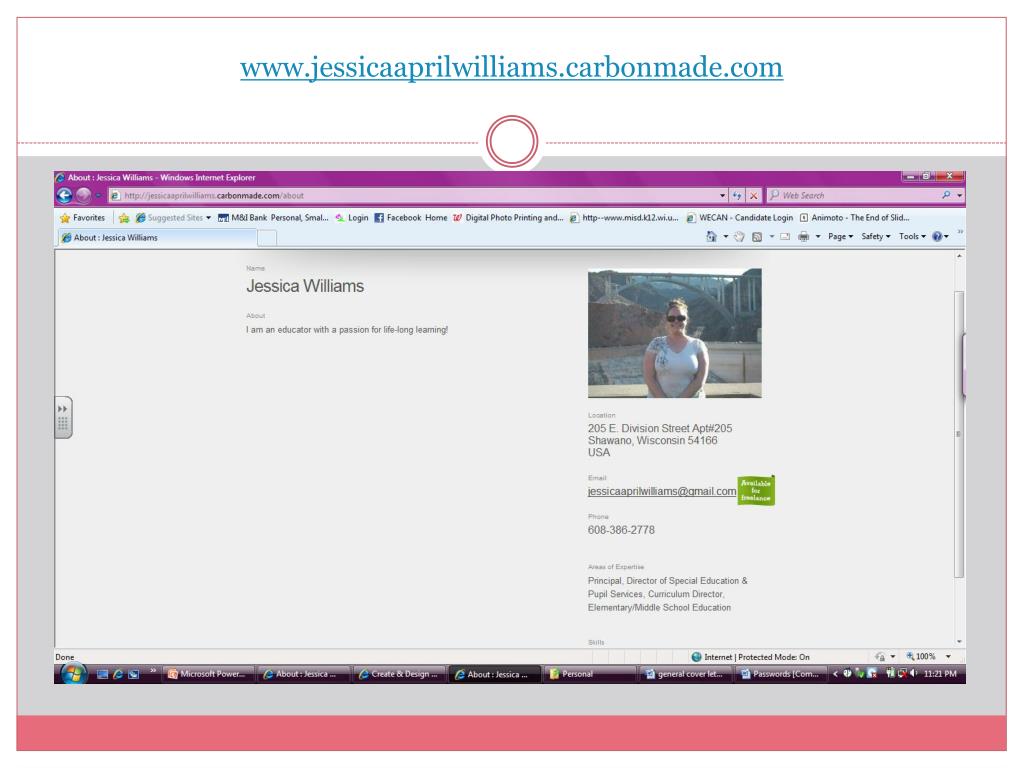Click the green Available for freelance badge
1024x768 pixels.
(756, 490)
